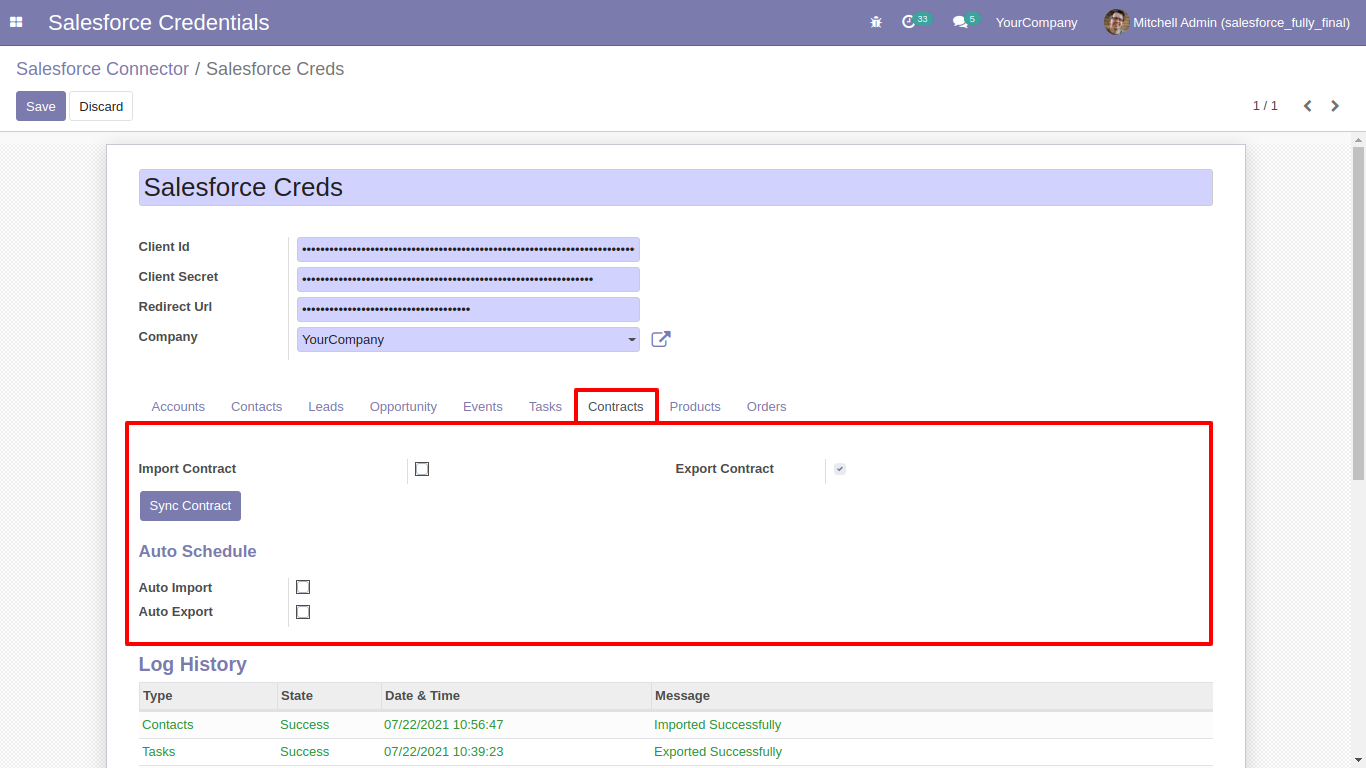This screenshot has width=1366, height=768.
Task: Switch to the Orders tab
Action: pos(766,407)
